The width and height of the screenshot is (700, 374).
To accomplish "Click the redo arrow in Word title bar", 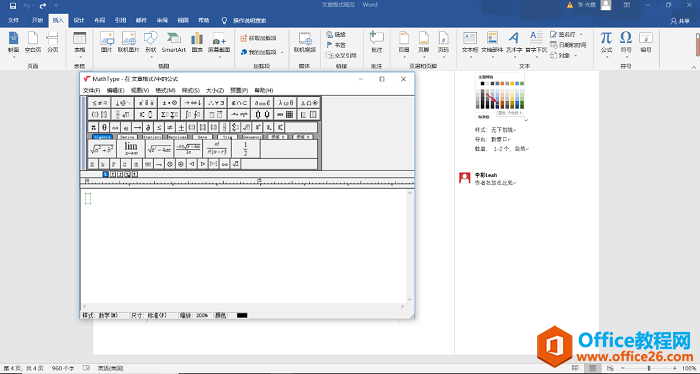I will click(x=43, y=6).
